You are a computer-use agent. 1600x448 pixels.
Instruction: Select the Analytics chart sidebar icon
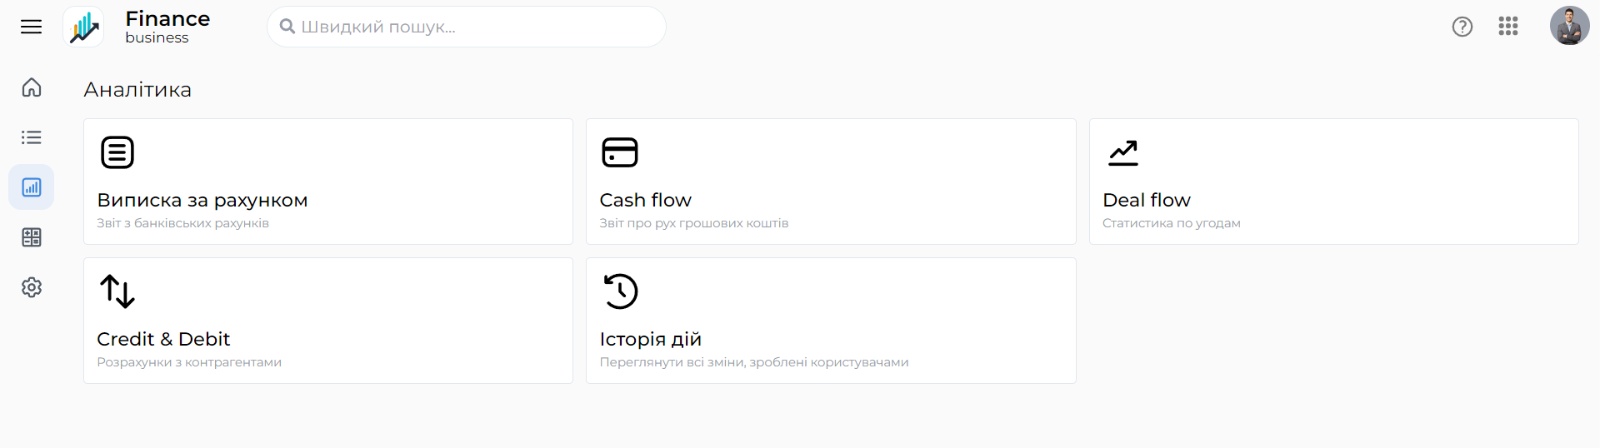point(32,188)
